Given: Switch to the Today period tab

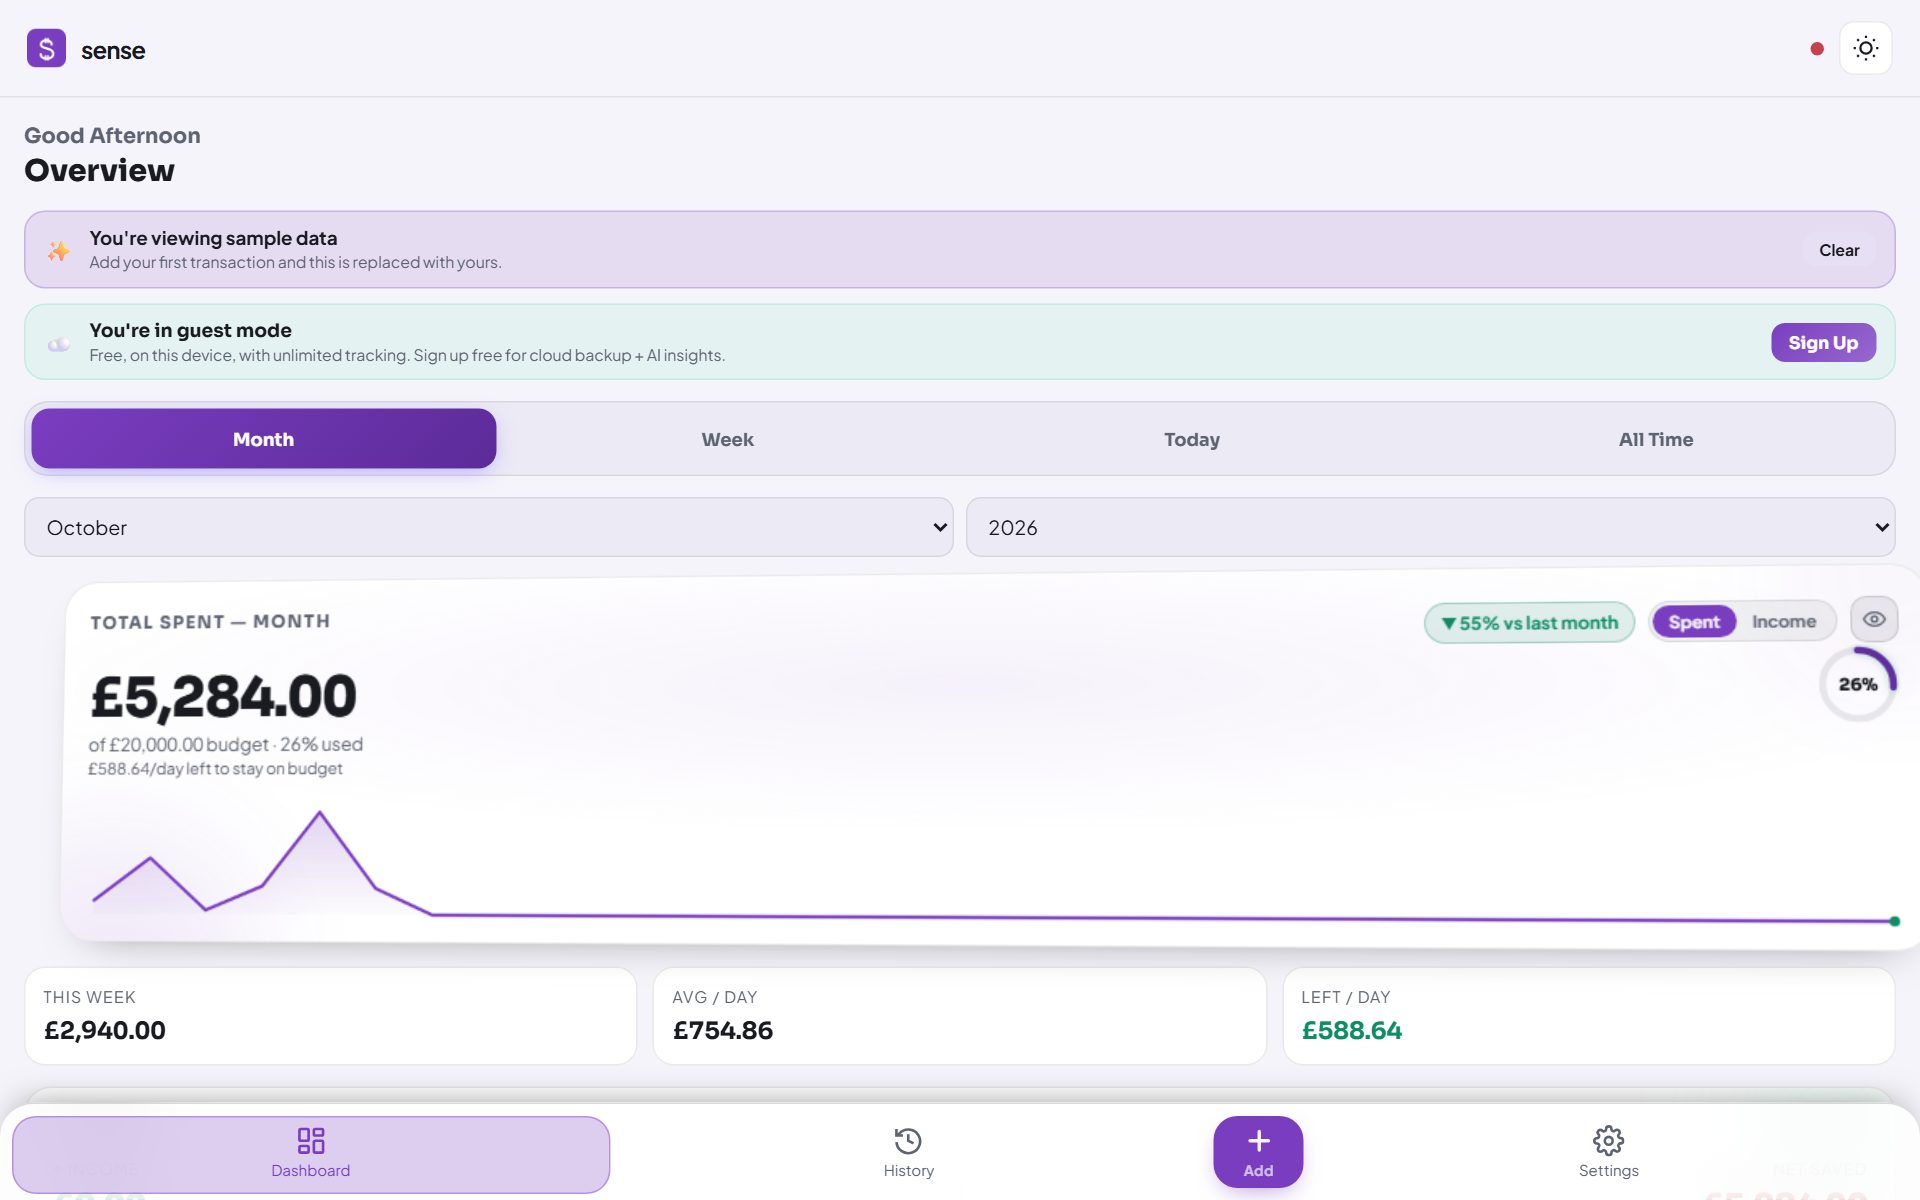Looking at the screenshot, I should [1191, 439].
